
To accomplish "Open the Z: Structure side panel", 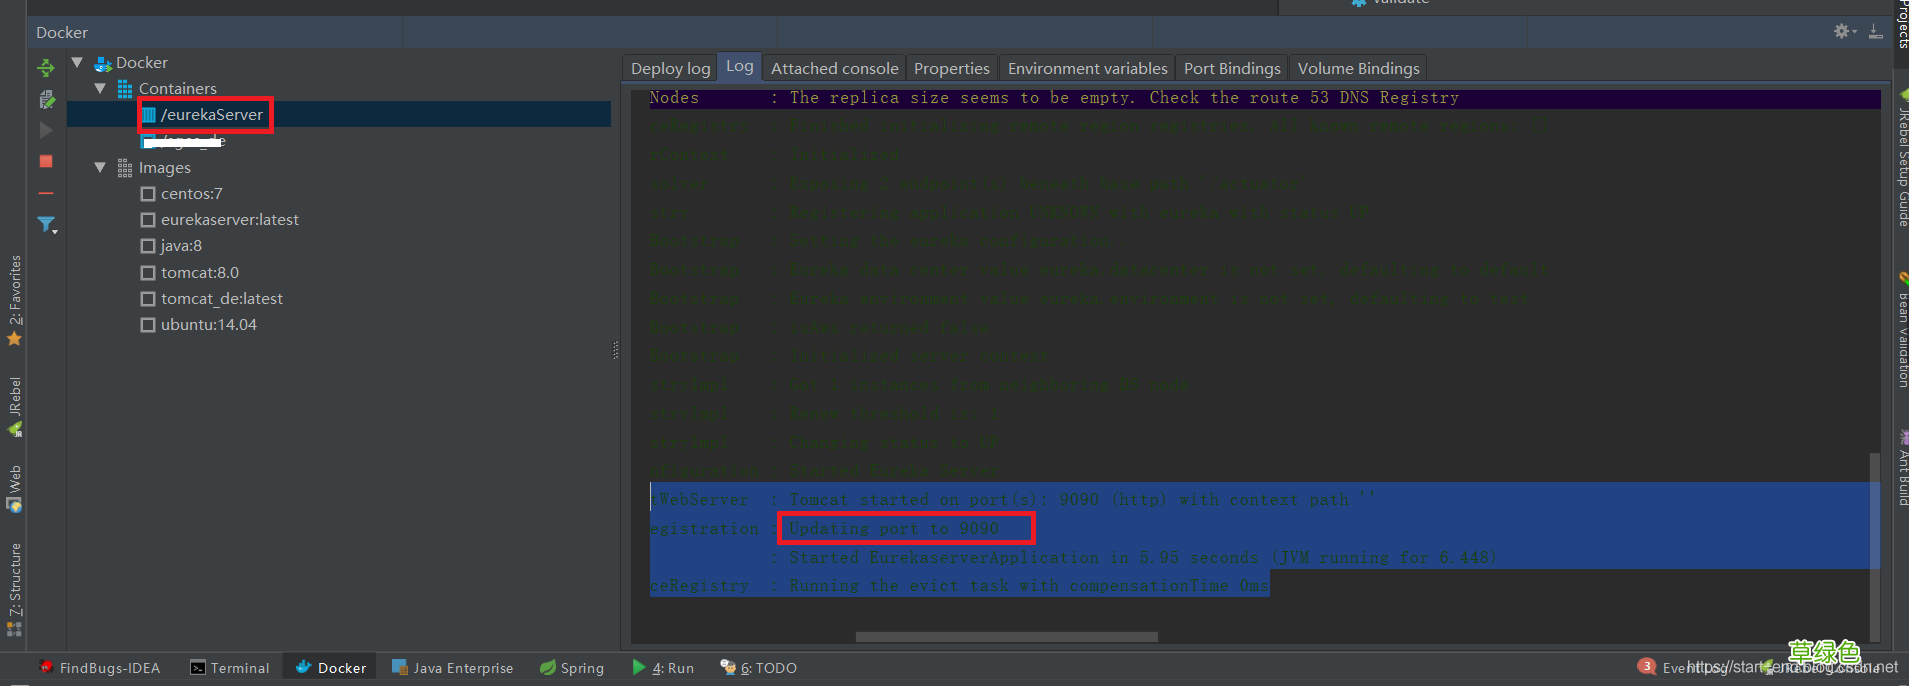I will point(14,590).
